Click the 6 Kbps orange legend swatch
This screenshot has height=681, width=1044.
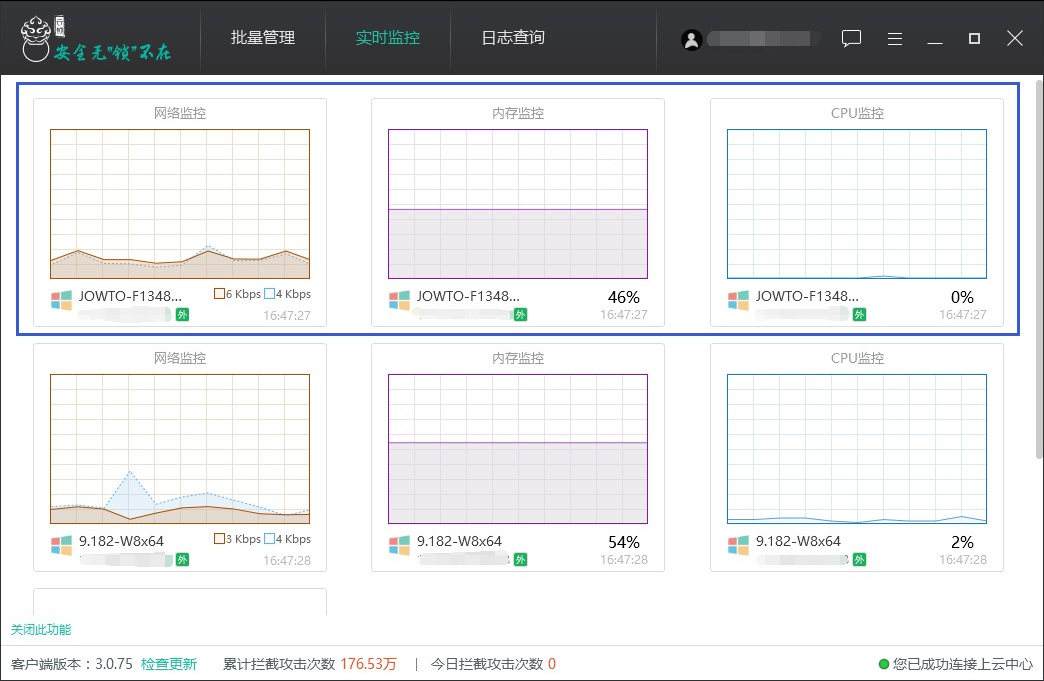click(x=219, y=294)
